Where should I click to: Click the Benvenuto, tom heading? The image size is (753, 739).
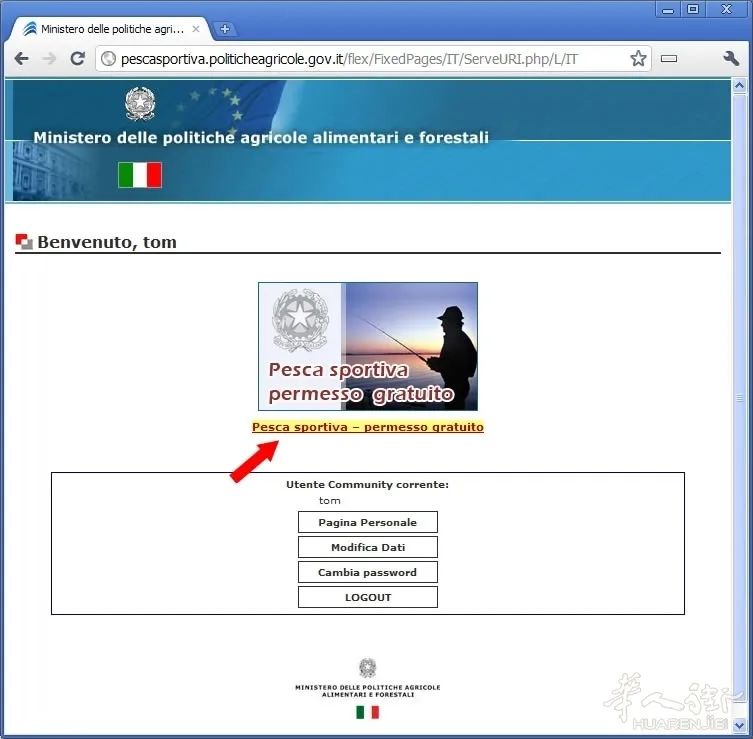(107, 242)
